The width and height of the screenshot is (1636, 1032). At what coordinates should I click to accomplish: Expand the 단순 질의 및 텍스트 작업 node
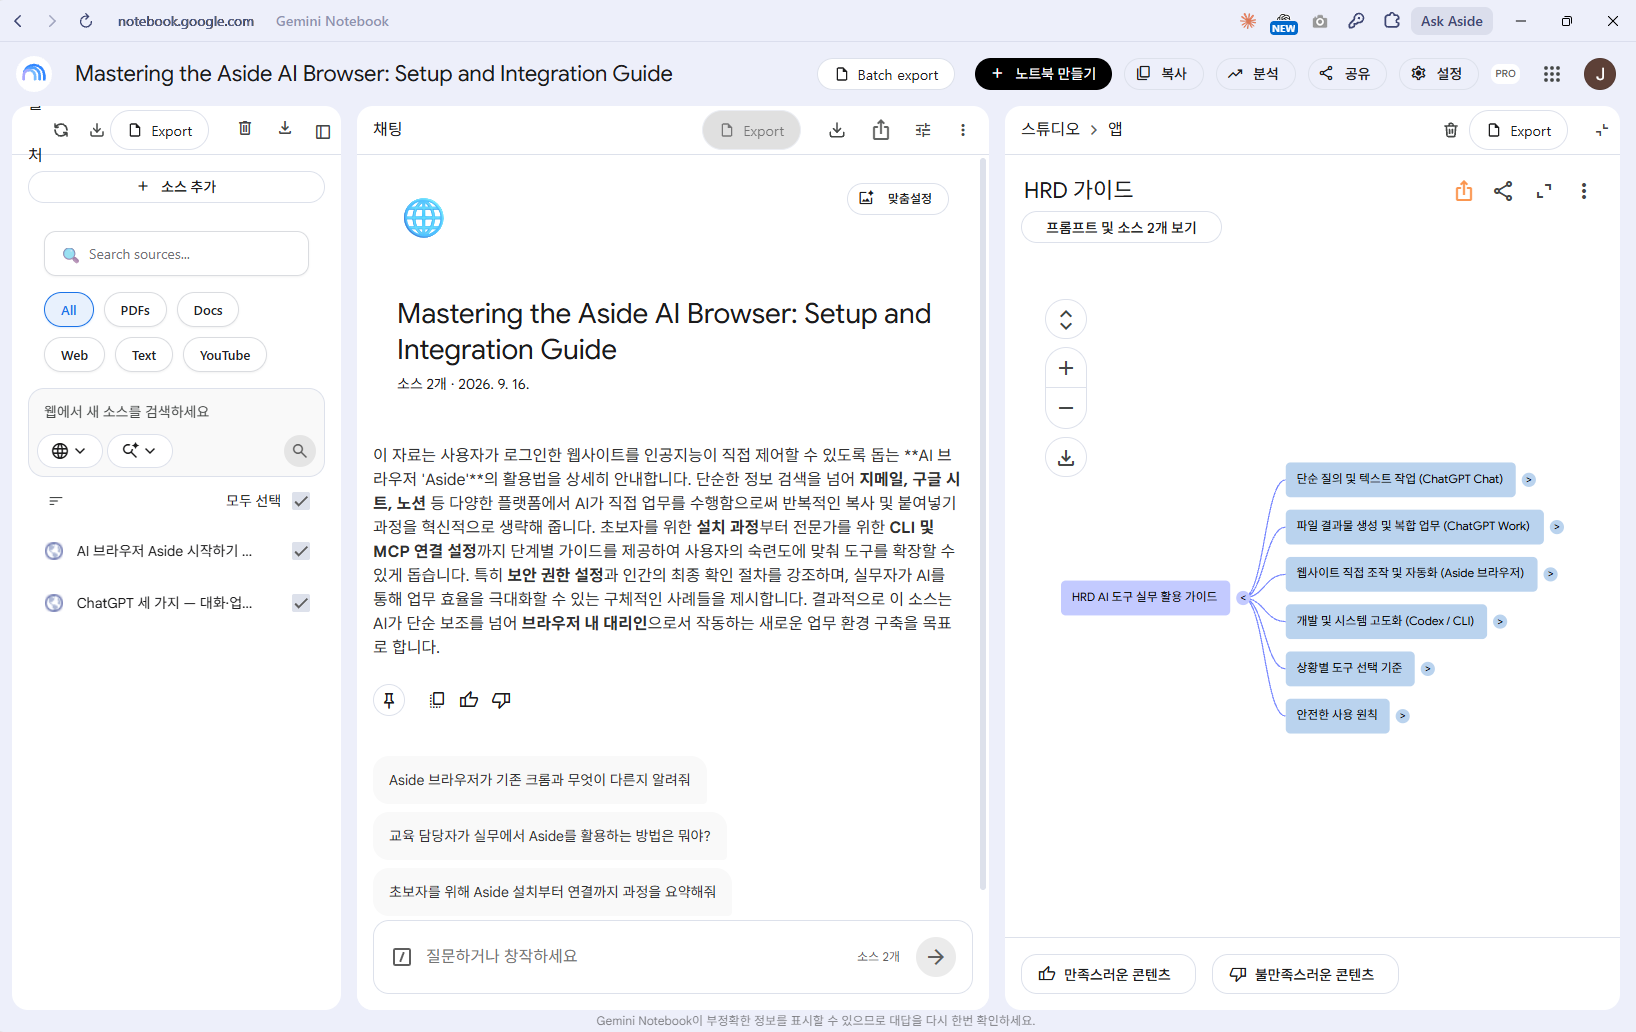[1529, 480]
